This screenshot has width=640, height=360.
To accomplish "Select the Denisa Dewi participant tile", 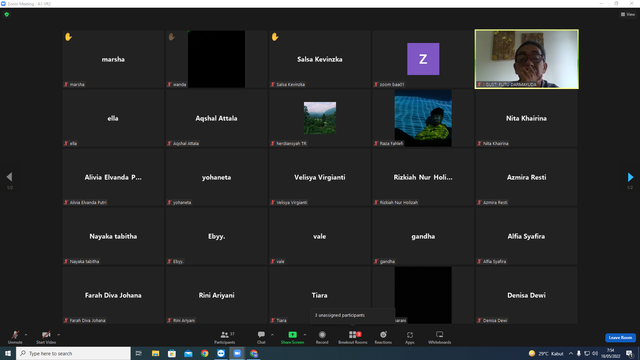I will tap(527, 295).
